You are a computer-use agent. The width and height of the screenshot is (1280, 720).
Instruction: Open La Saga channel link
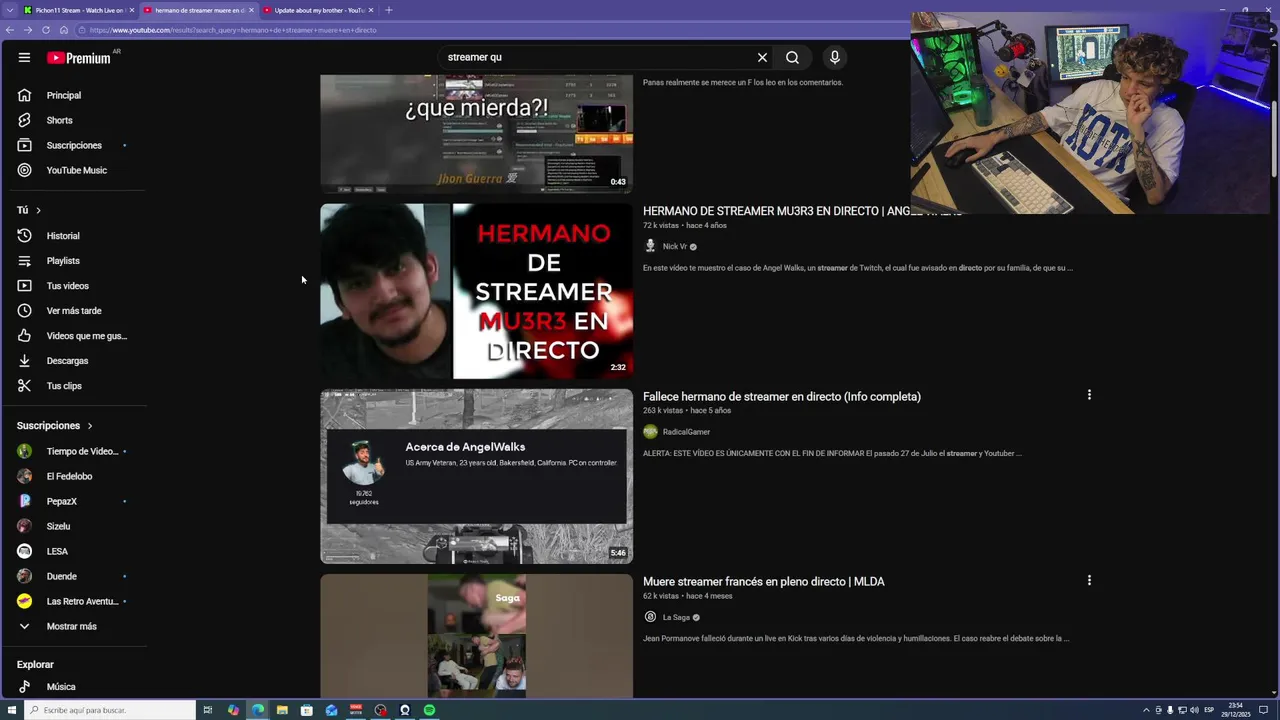pyautogui.click(x=676, y=617)
